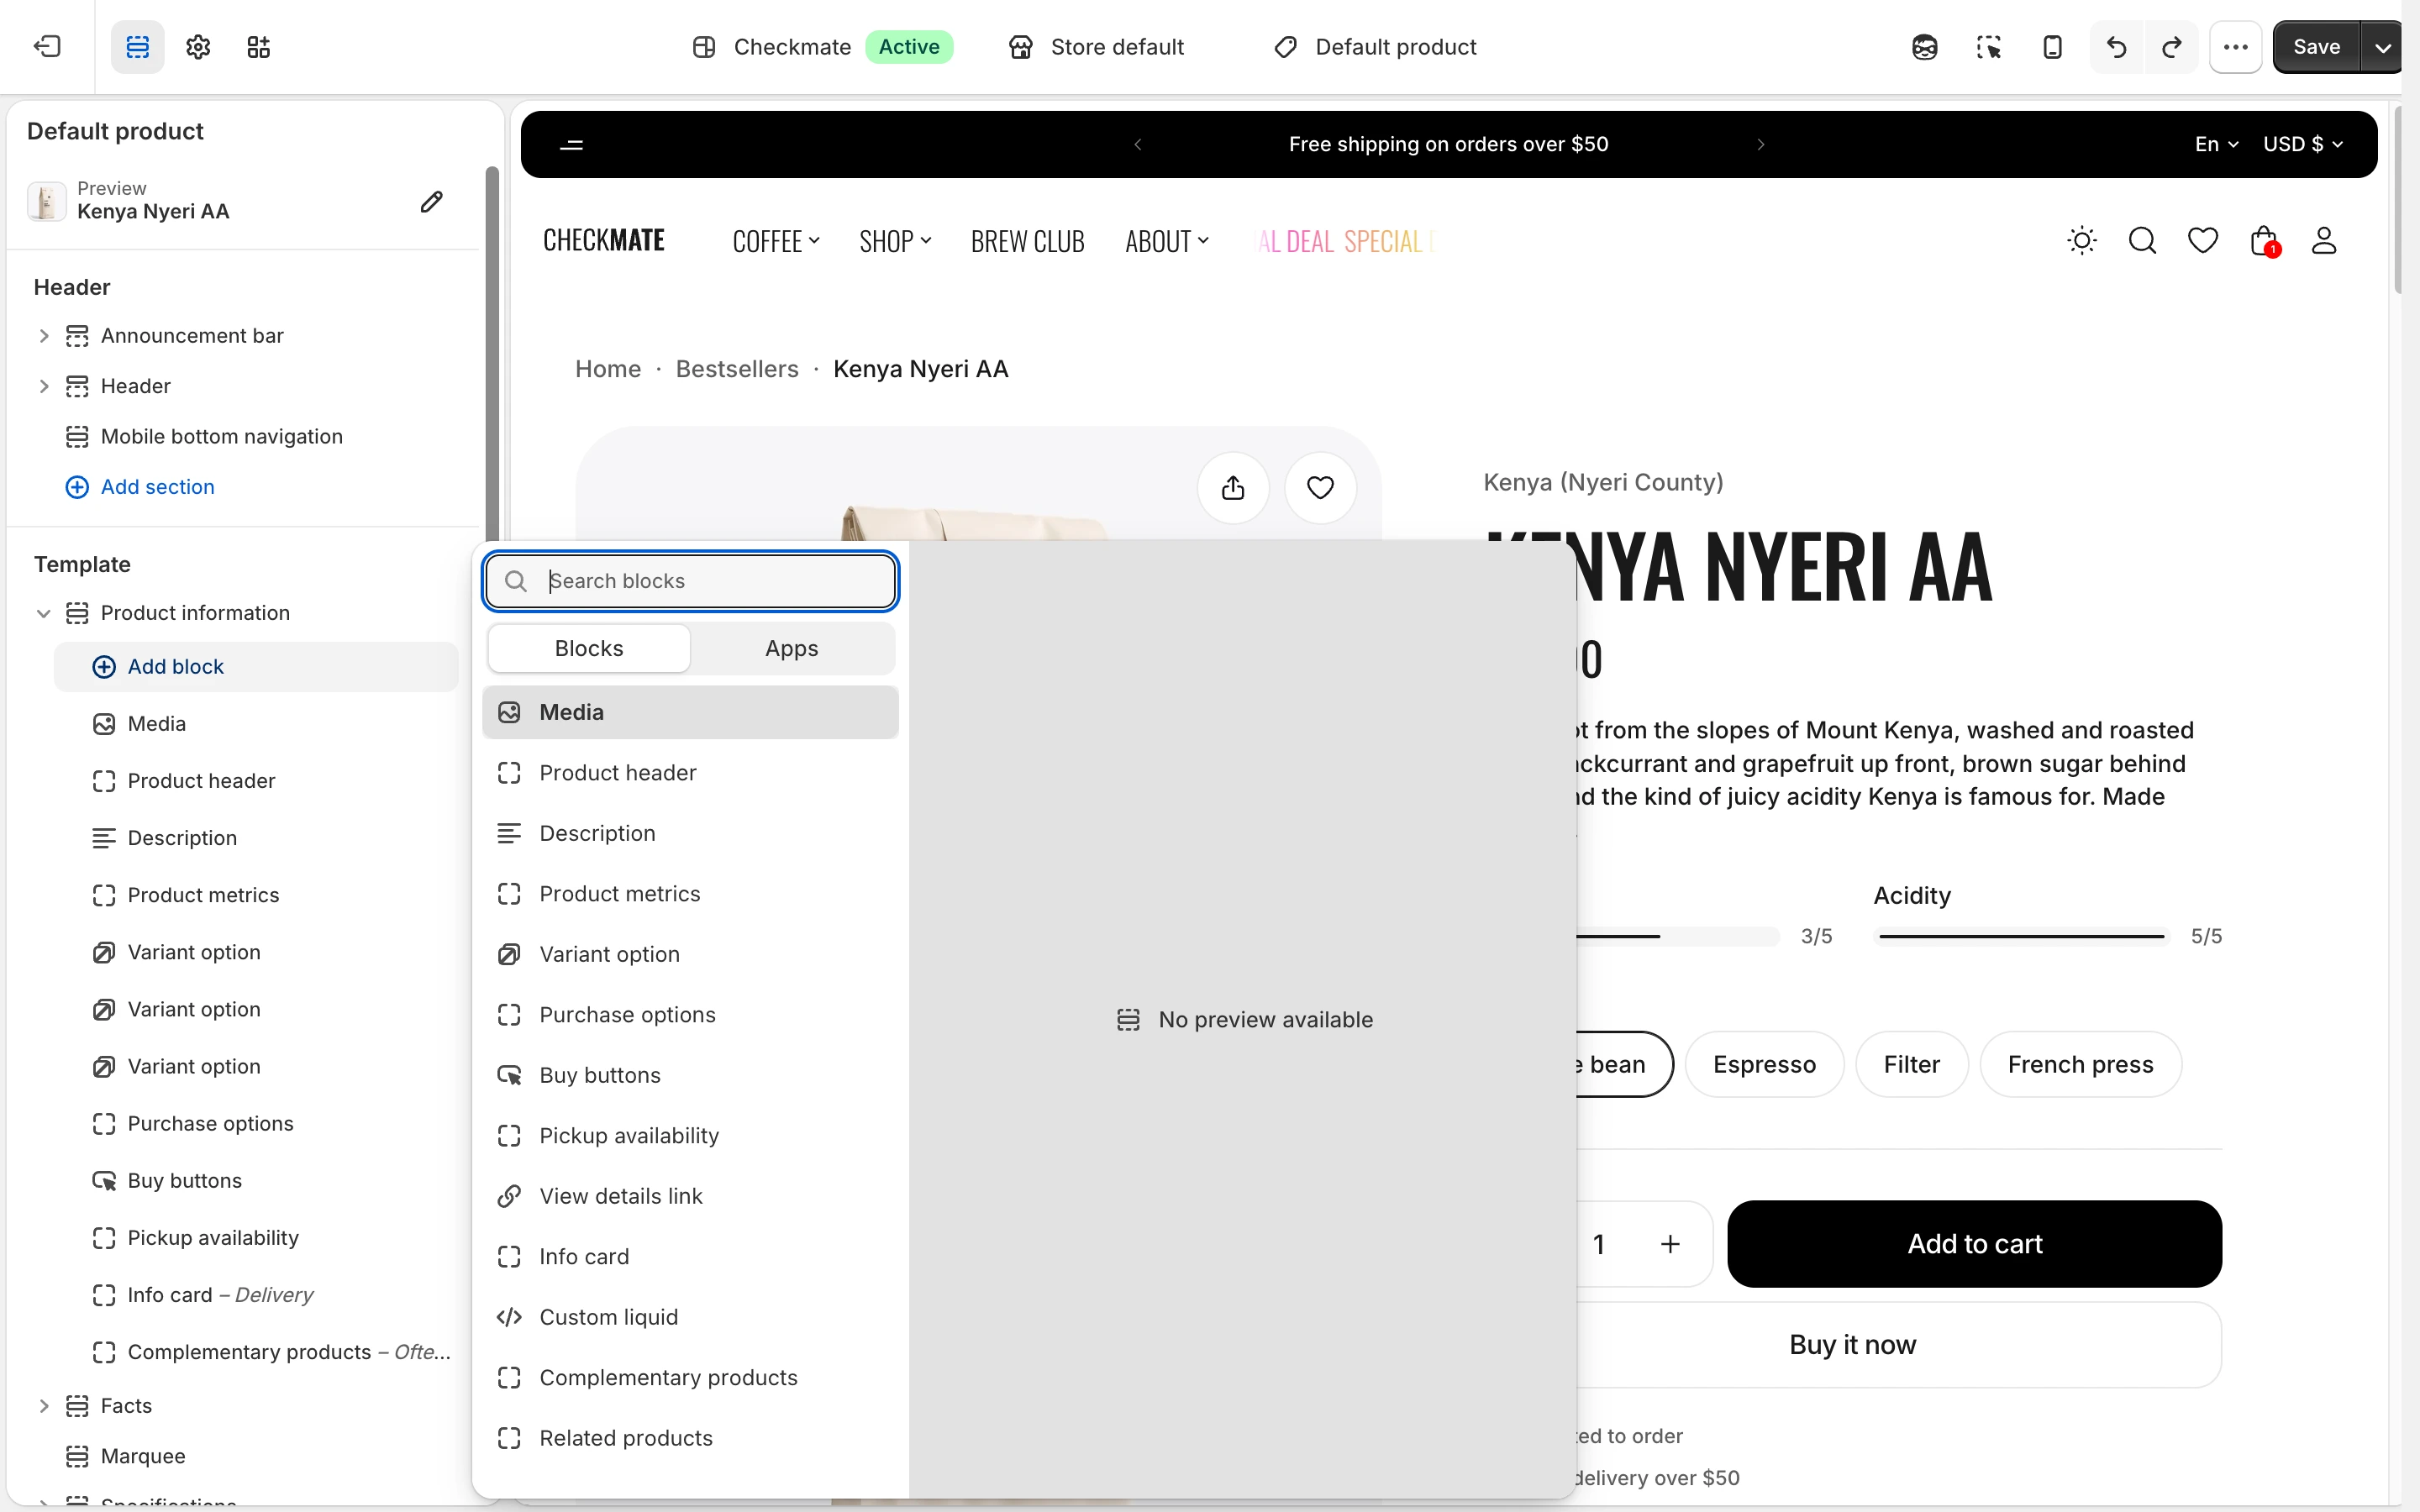2420x1512 pixels.
Task: Select the Blocks tab
Action: tap(589, 648)
